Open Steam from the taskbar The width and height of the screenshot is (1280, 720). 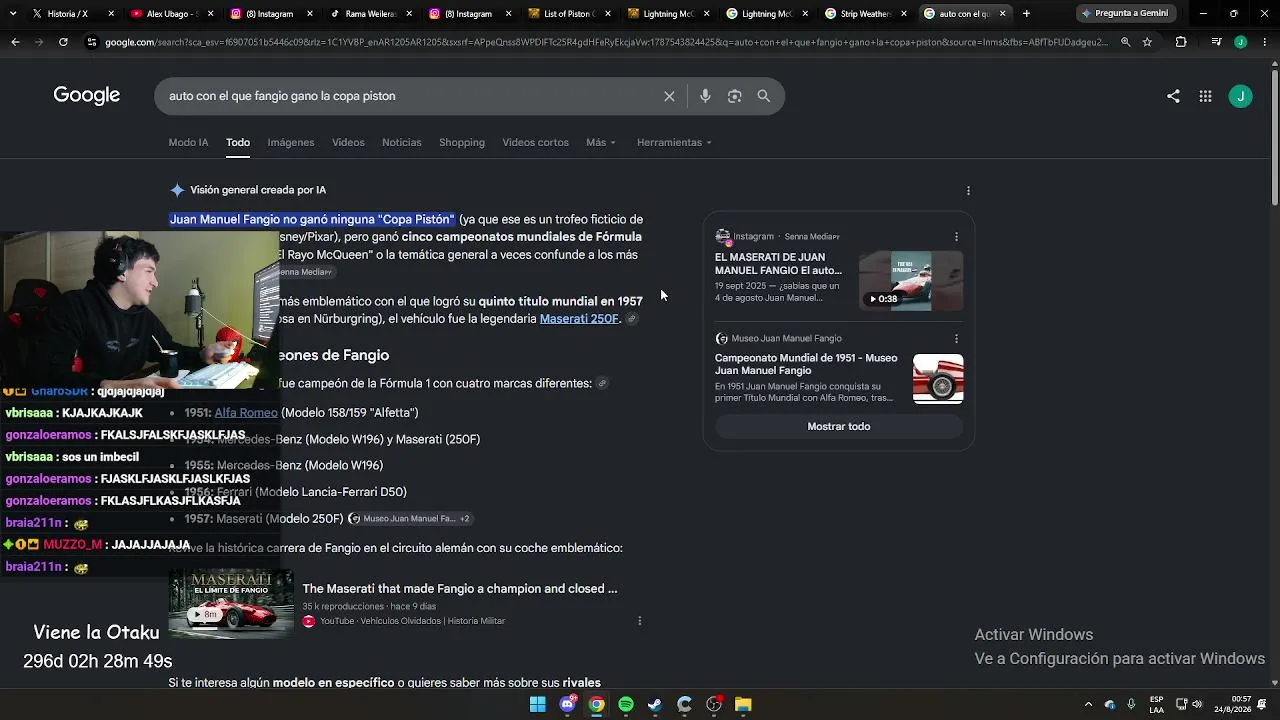click(655, 704)
